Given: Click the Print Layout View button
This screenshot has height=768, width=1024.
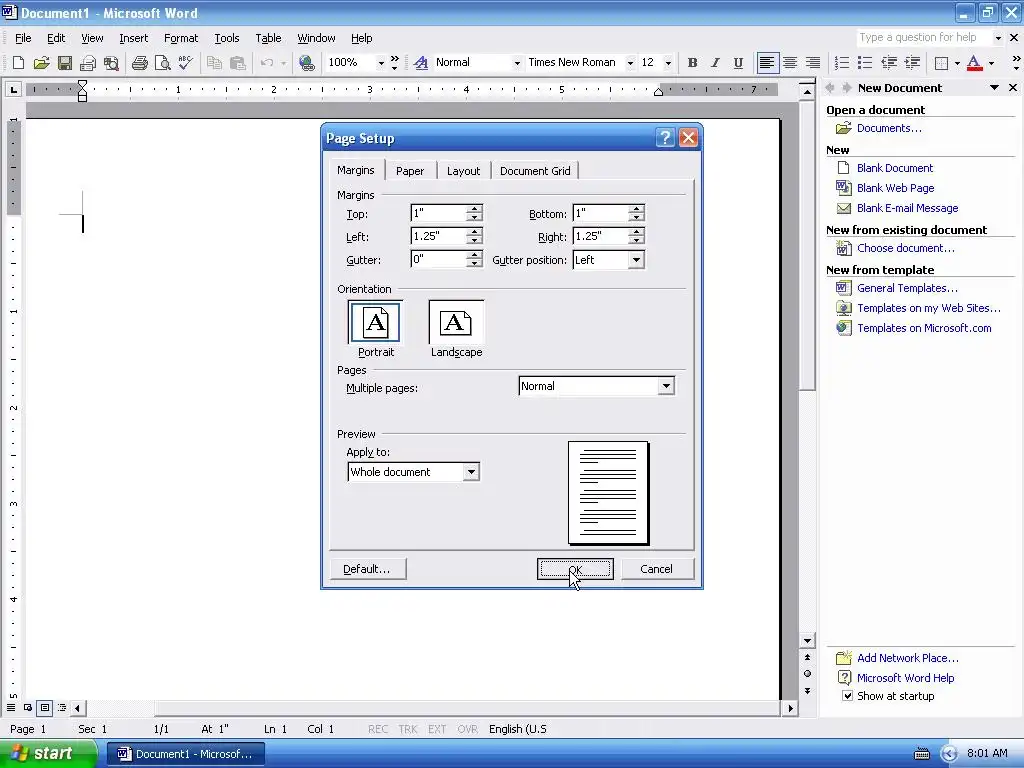Looking at the screenshot, I should pyautogui.click(x=44, y=707).
